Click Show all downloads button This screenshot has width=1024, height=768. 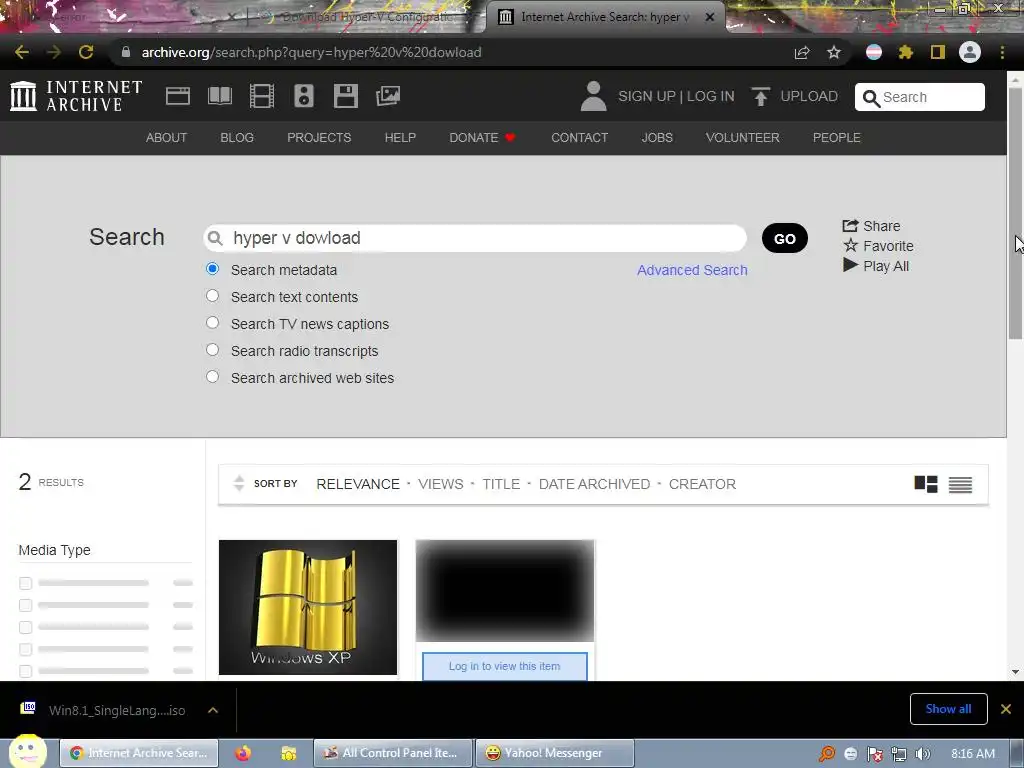[x=948, y=709]
